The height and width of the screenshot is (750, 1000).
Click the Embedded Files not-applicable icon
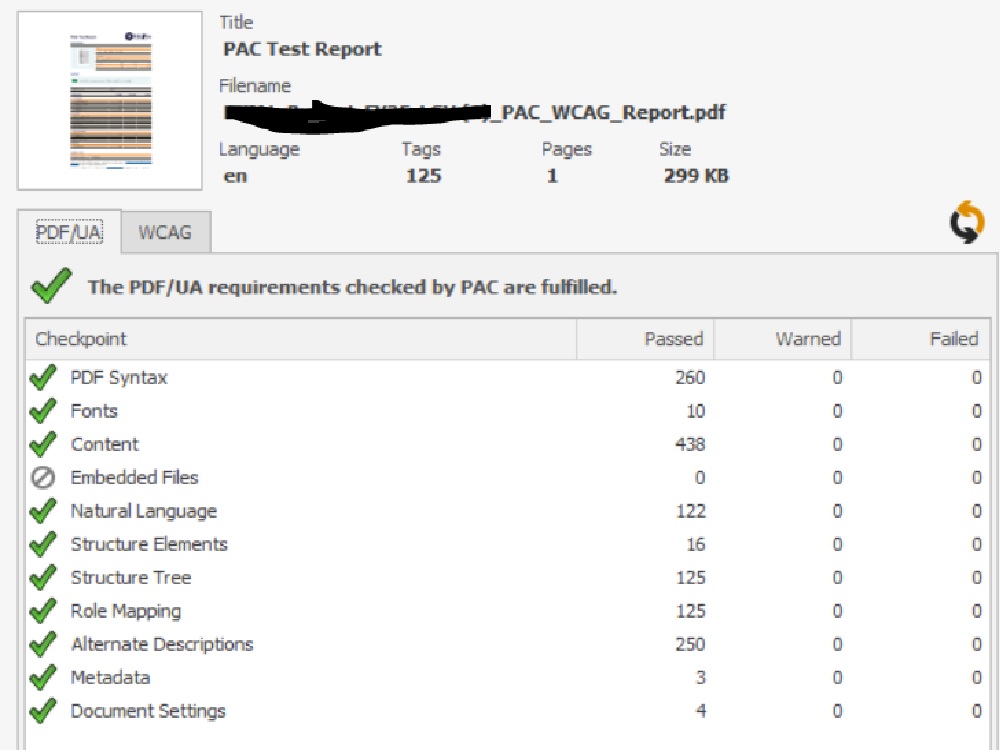point(43,477)
